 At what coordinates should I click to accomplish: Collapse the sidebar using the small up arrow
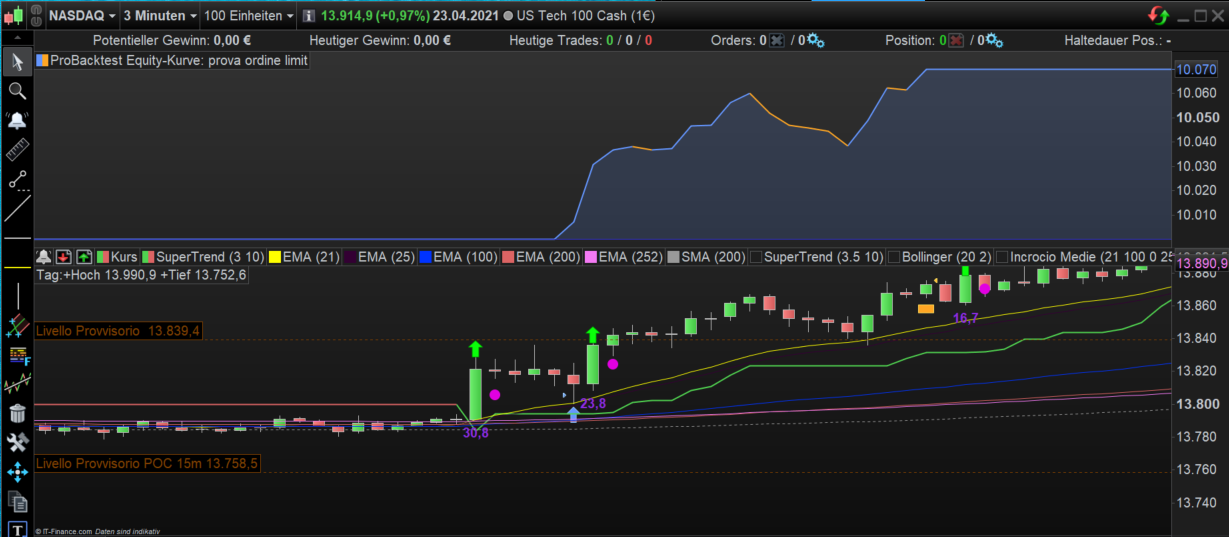point(17,37)
